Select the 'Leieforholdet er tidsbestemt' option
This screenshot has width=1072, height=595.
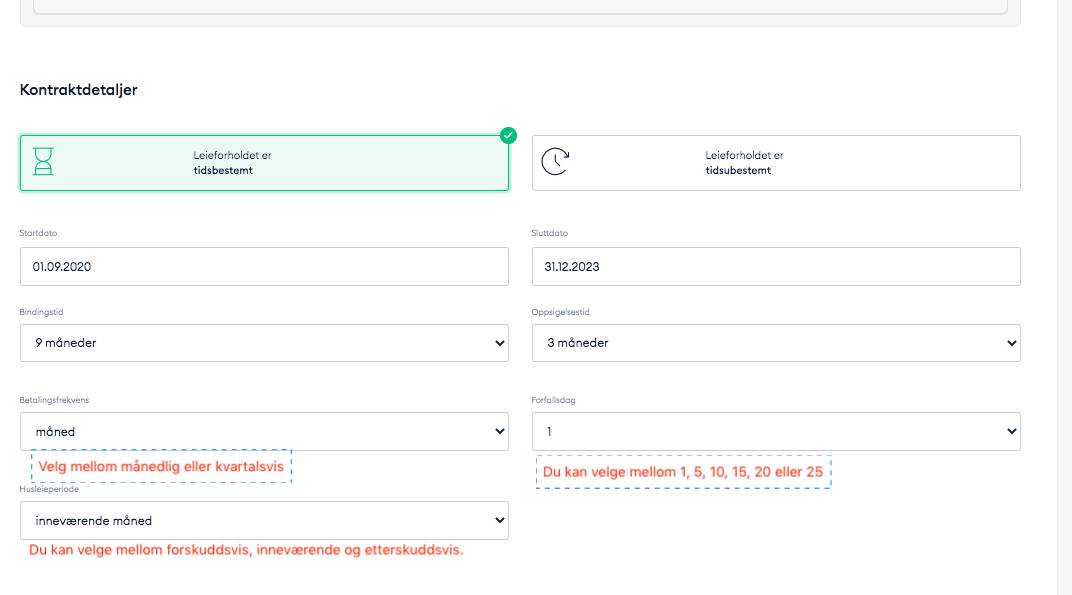pos(264,162)
